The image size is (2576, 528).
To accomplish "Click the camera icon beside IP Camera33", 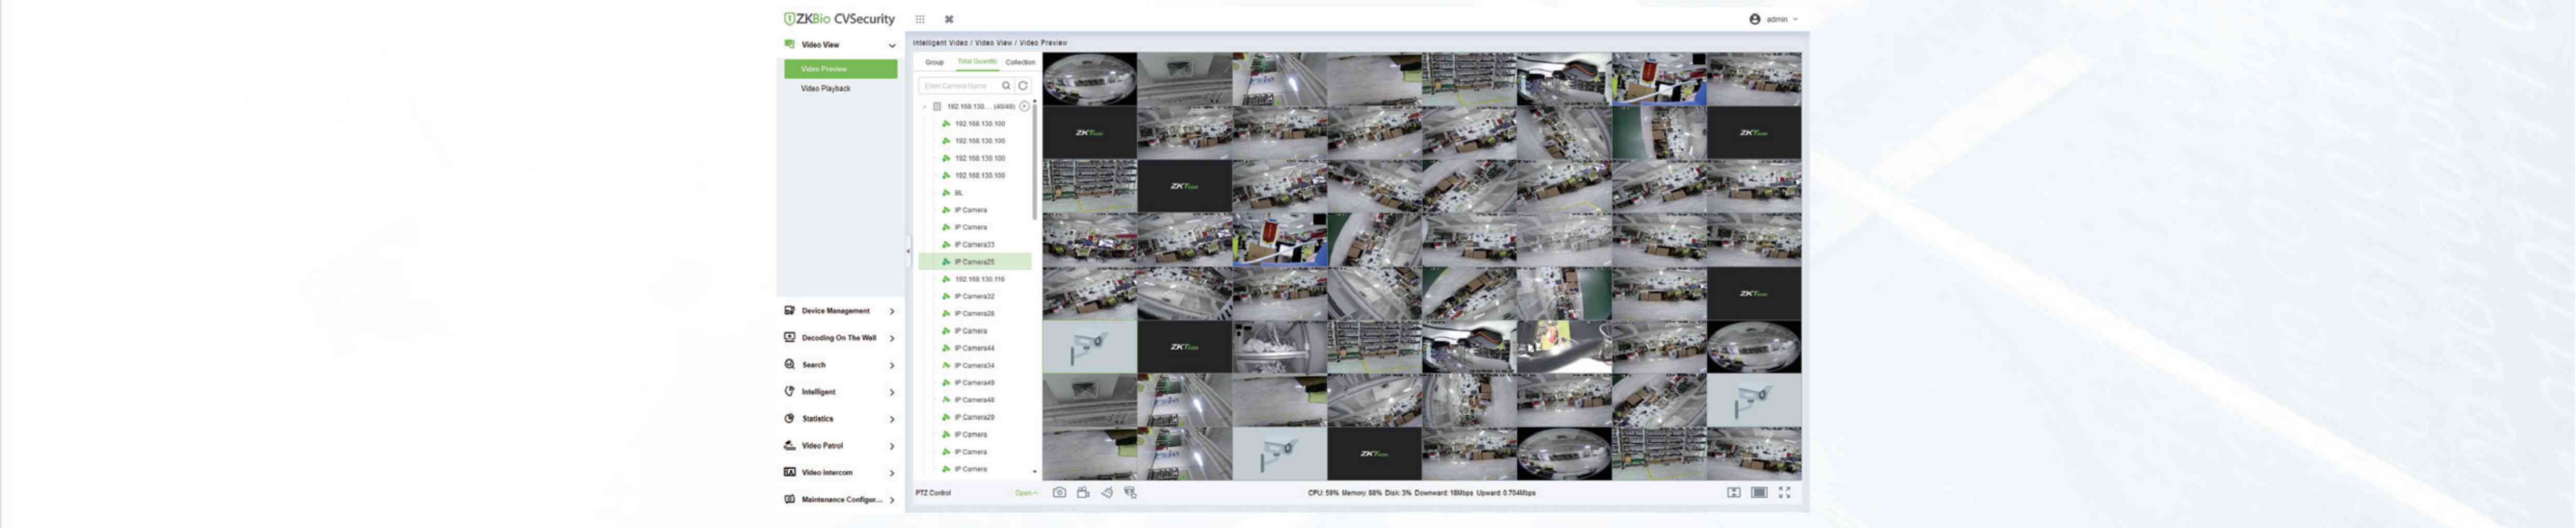I will click(x=946, y=244).
